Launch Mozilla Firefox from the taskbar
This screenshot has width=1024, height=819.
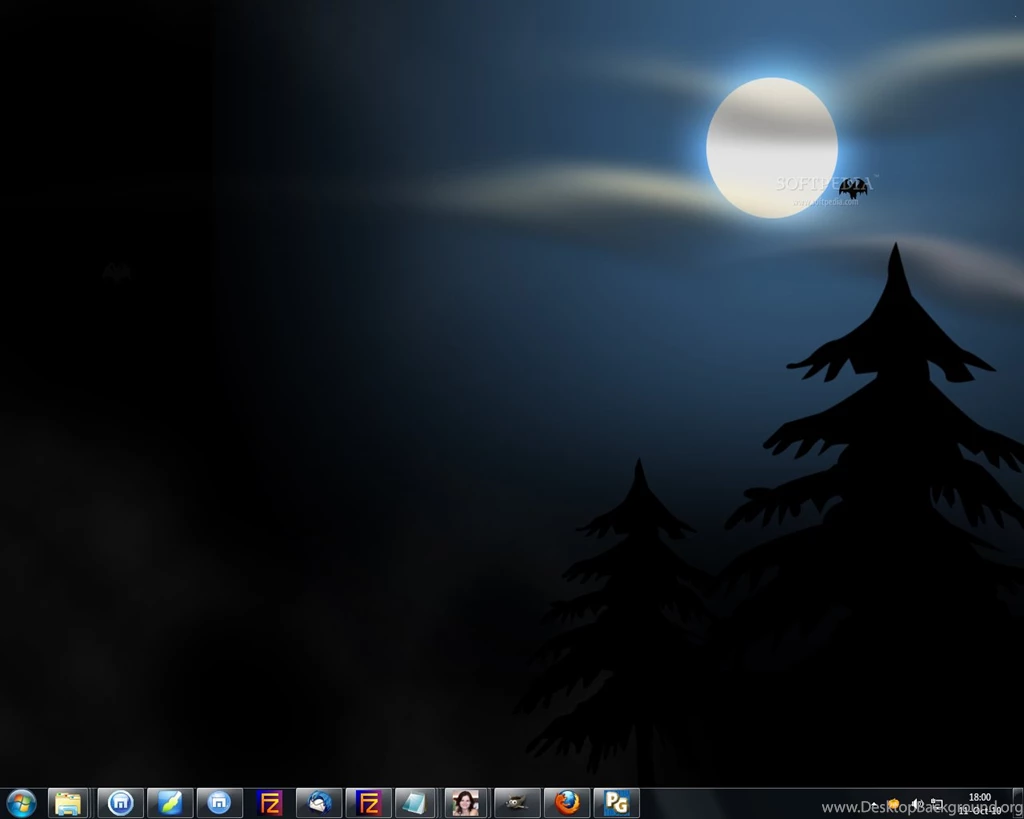coord(567,803)
